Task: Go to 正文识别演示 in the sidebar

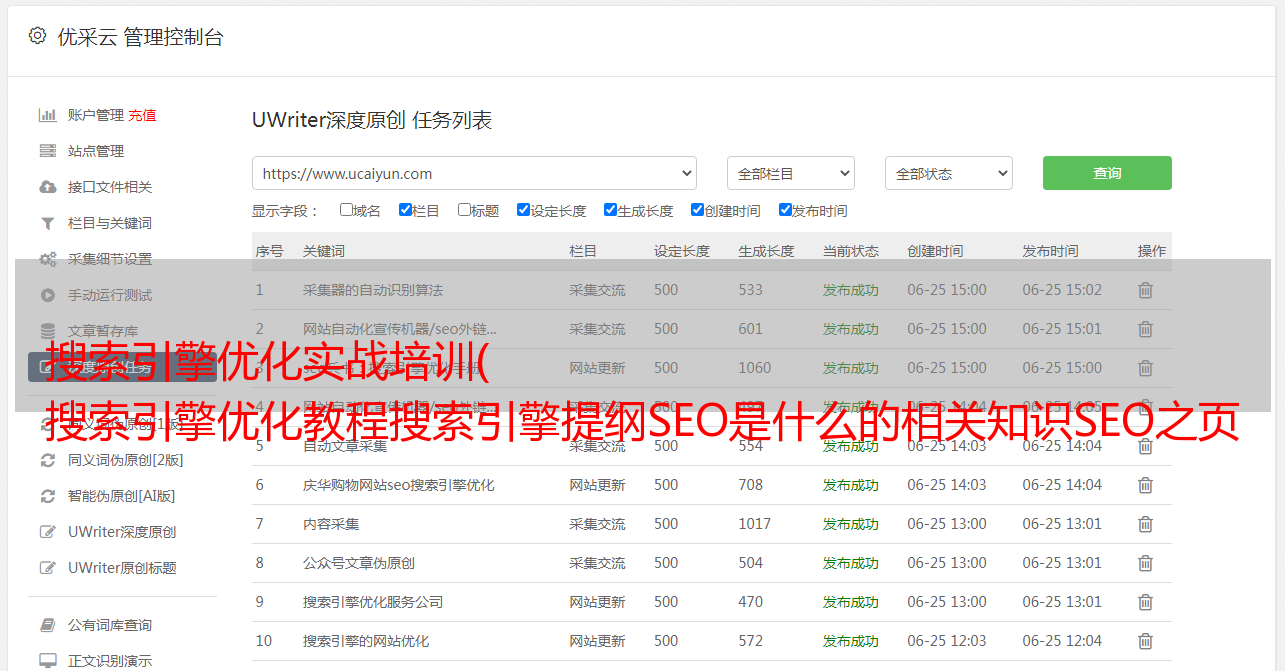Action: [110, 661]
